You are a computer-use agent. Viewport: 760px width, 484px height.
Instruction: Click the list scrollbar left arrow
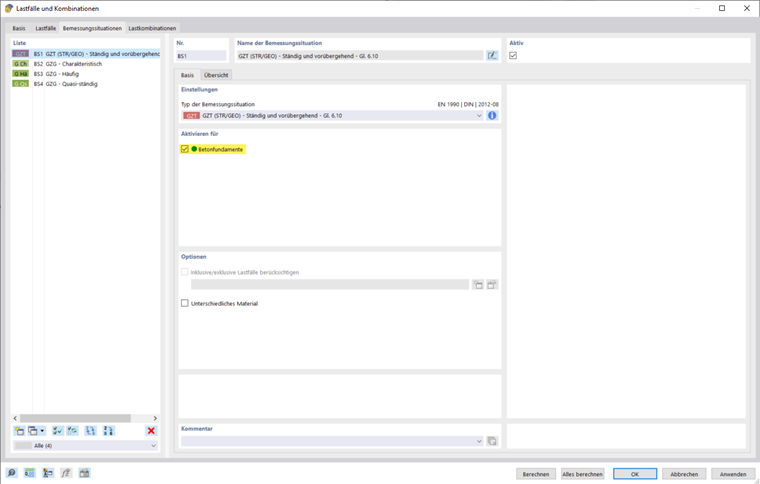(x=15, y=418)
